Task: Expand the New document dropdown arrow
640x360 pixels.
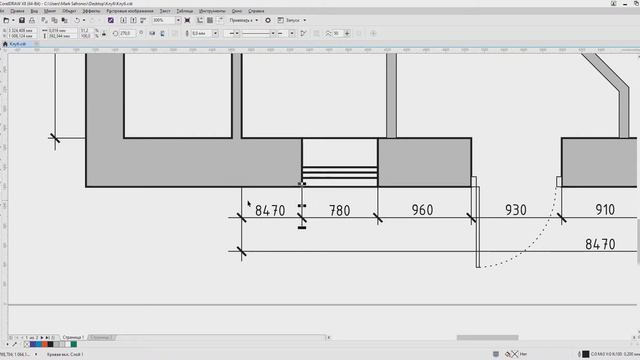Action: click(x=13, y=20)
